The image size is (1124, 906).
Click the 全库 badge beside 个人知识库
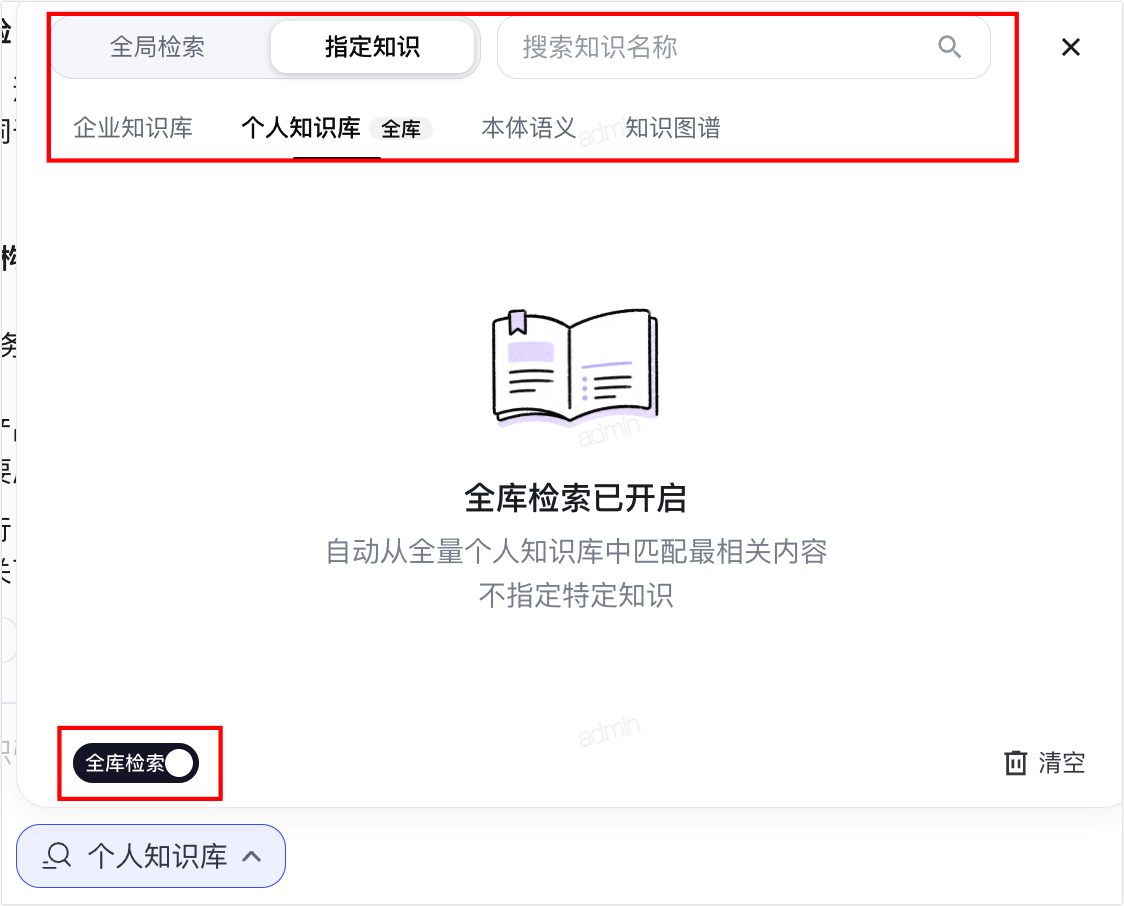click(401, 129)
